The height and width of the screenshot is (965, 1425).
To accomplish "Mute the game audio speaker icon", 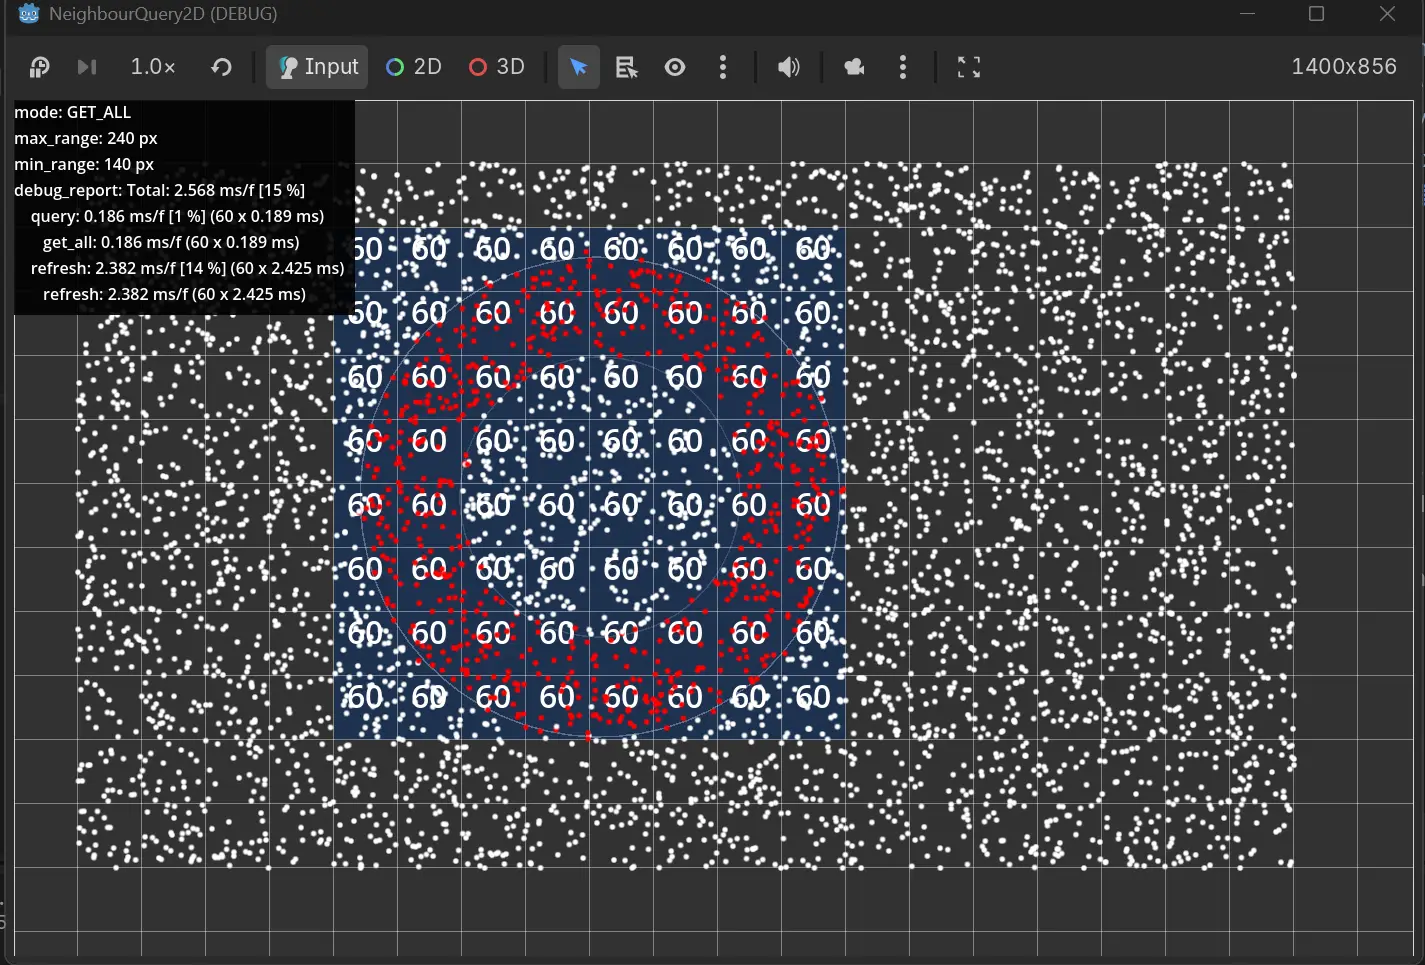I will point(789,67).
